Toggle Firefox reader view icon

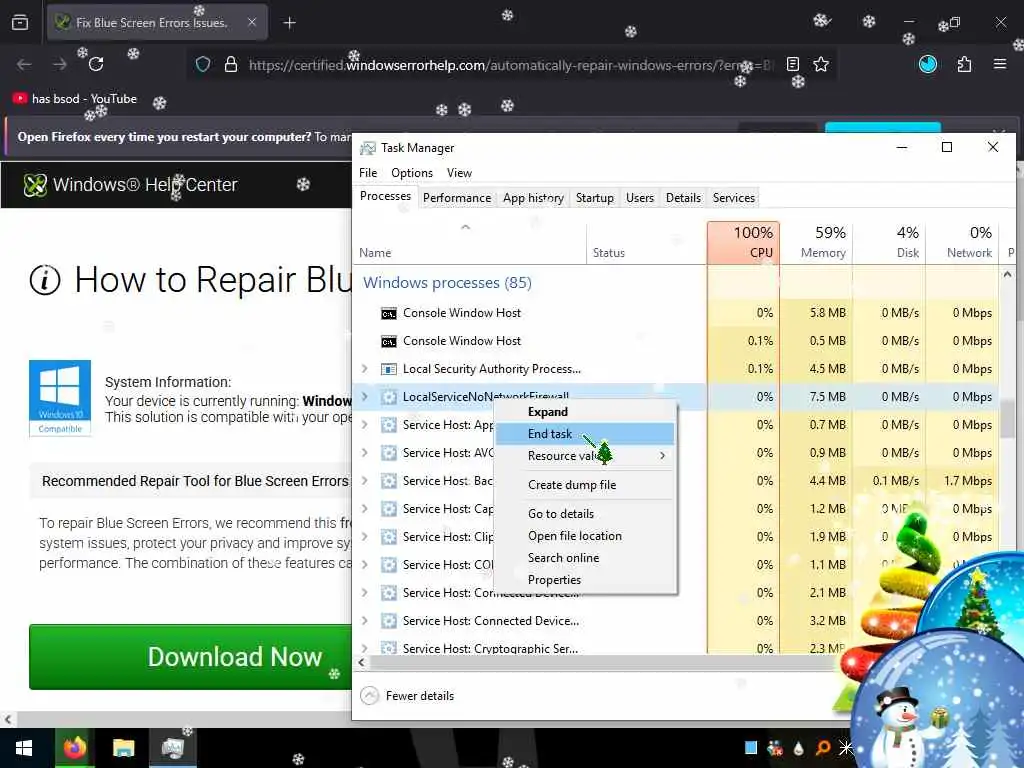pyautogui.click(x=793, y=64)
